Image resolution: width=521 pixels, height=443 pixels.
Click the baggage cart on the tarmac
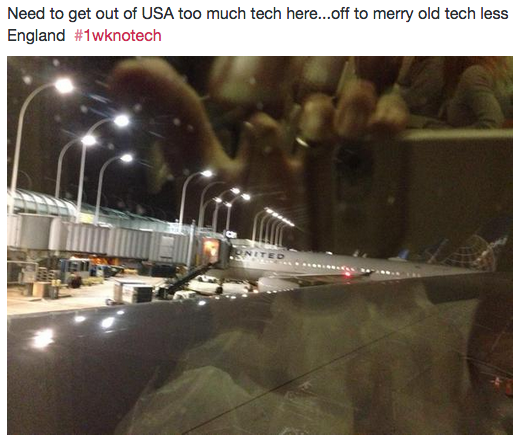pyautogui.click(x=133, y=293)
